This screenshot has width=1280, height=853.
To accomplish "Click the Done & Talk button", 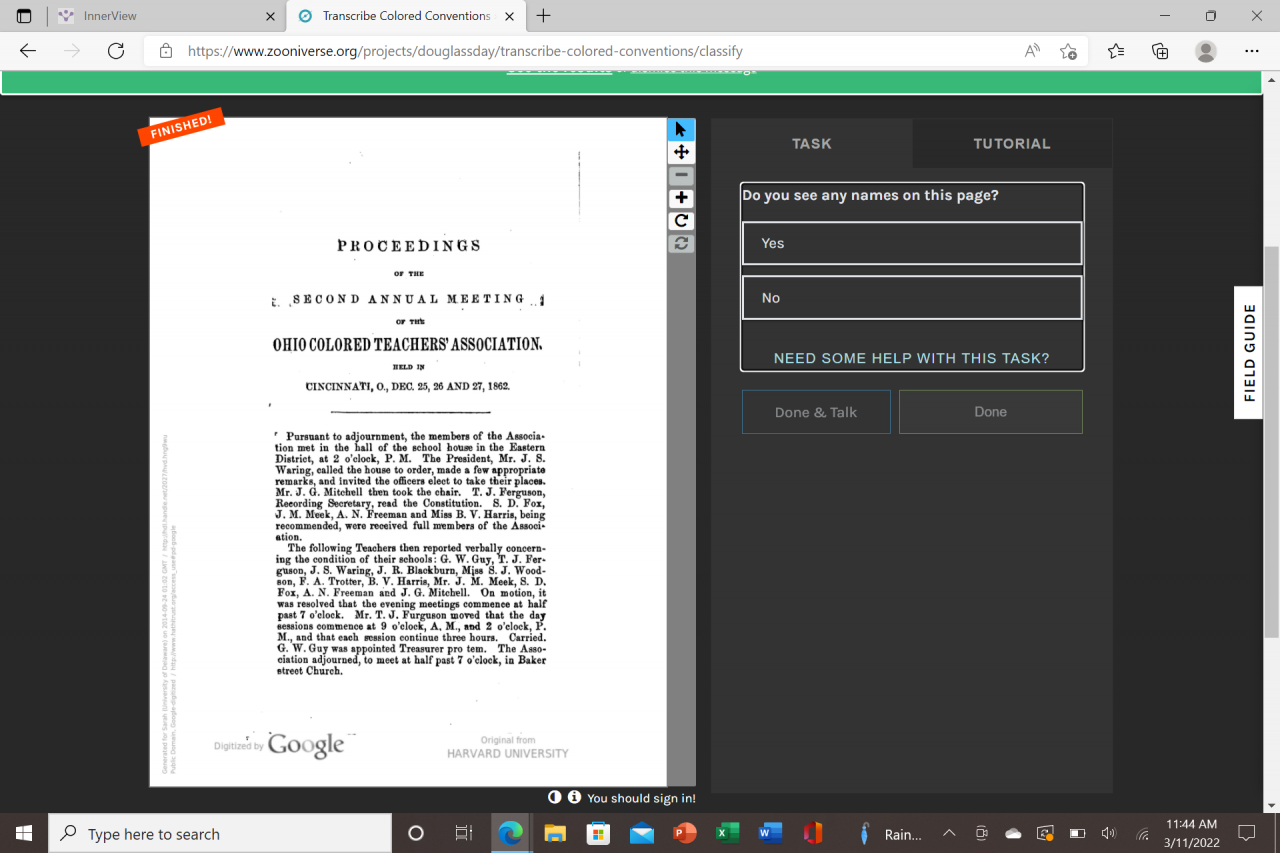I will [x=816, y=412].
